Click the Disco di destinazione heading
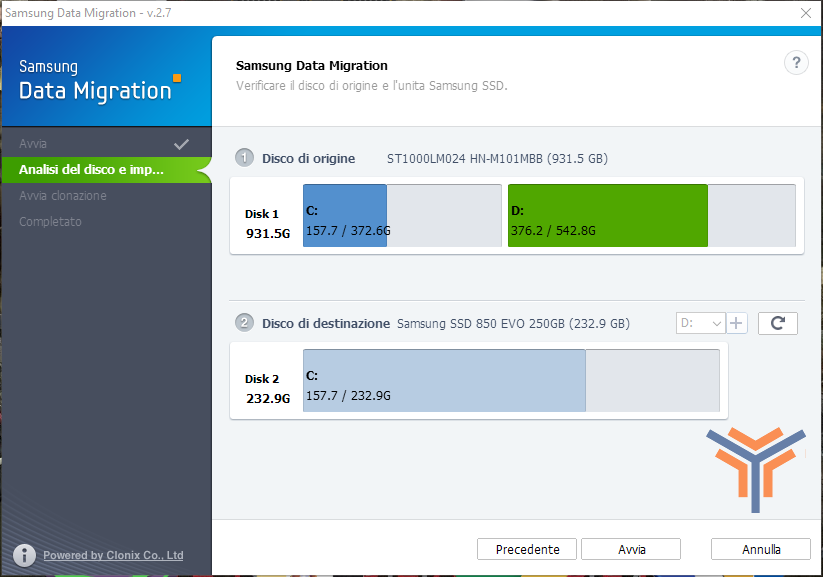This screenshot has width=823, height=577. [326, 323]
